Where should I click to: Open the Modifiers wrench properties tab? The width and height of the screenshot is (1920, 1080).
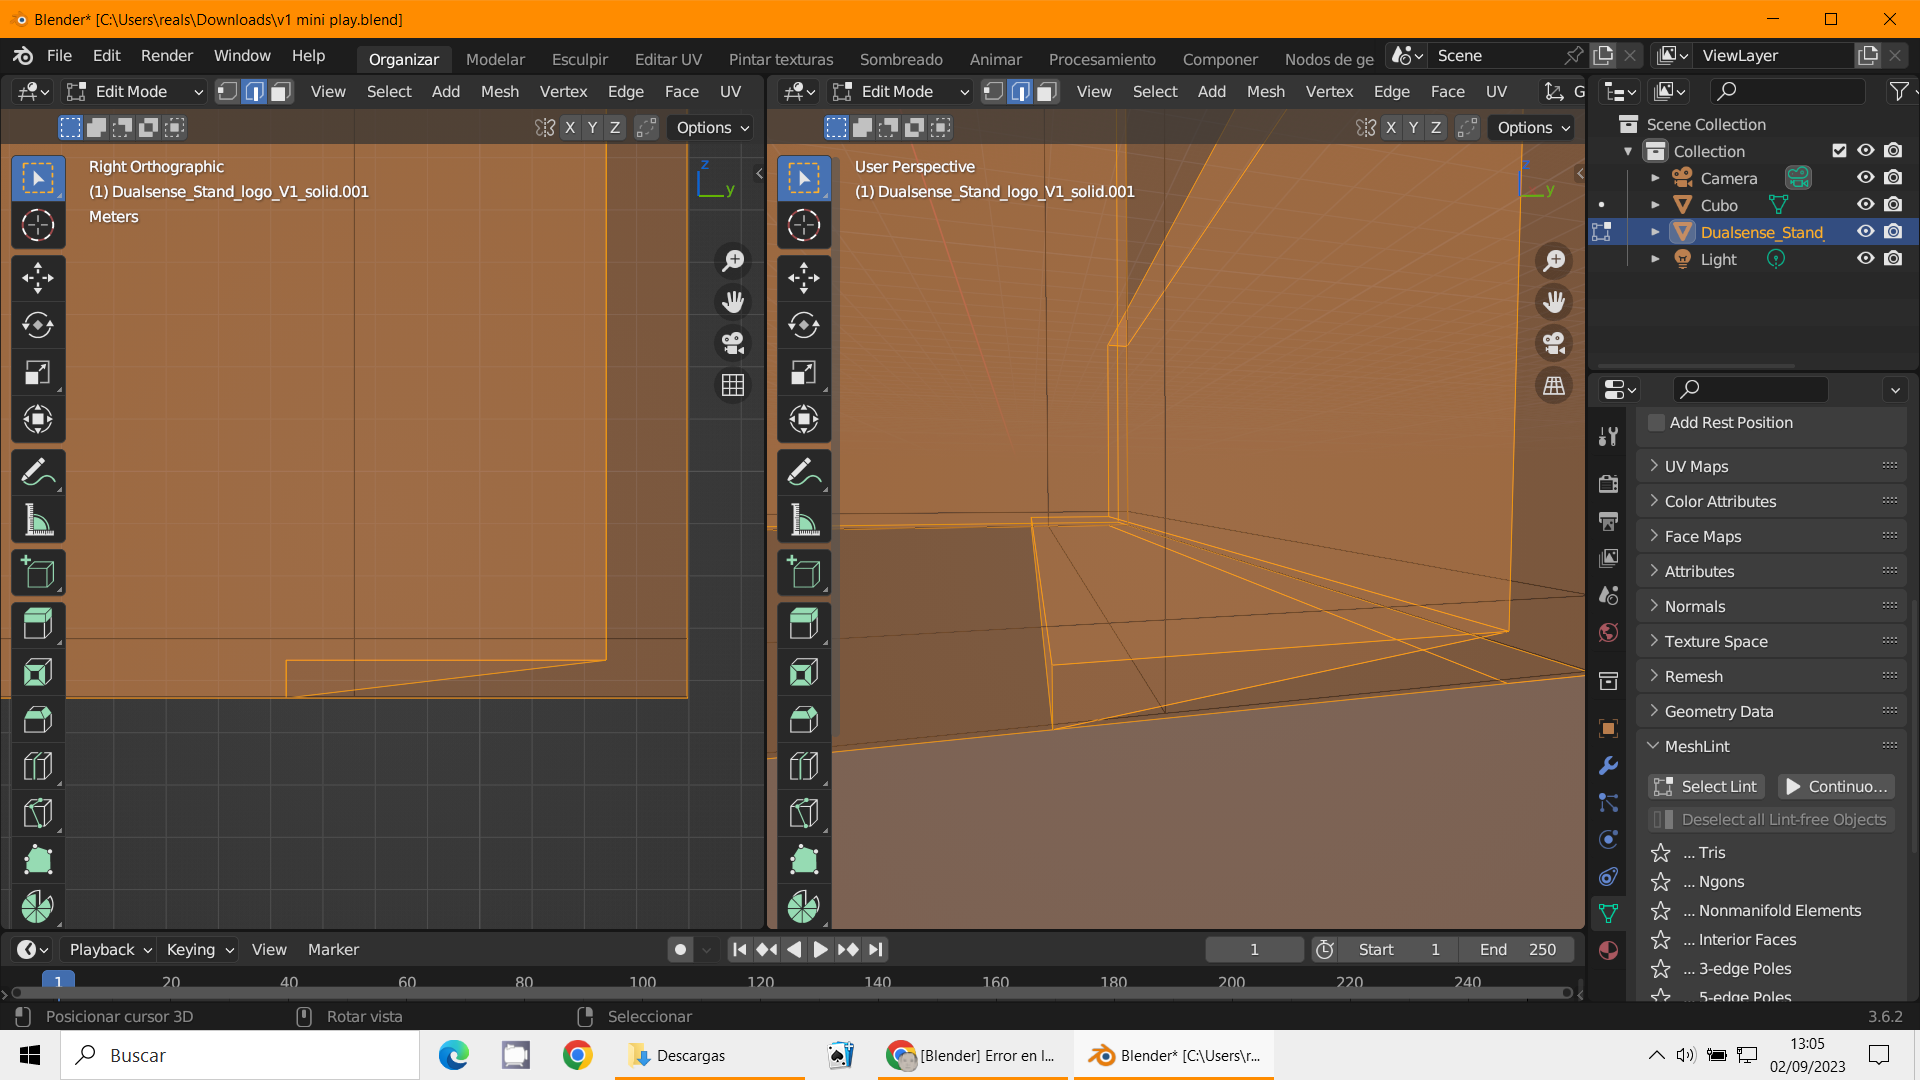(1608, 765)
